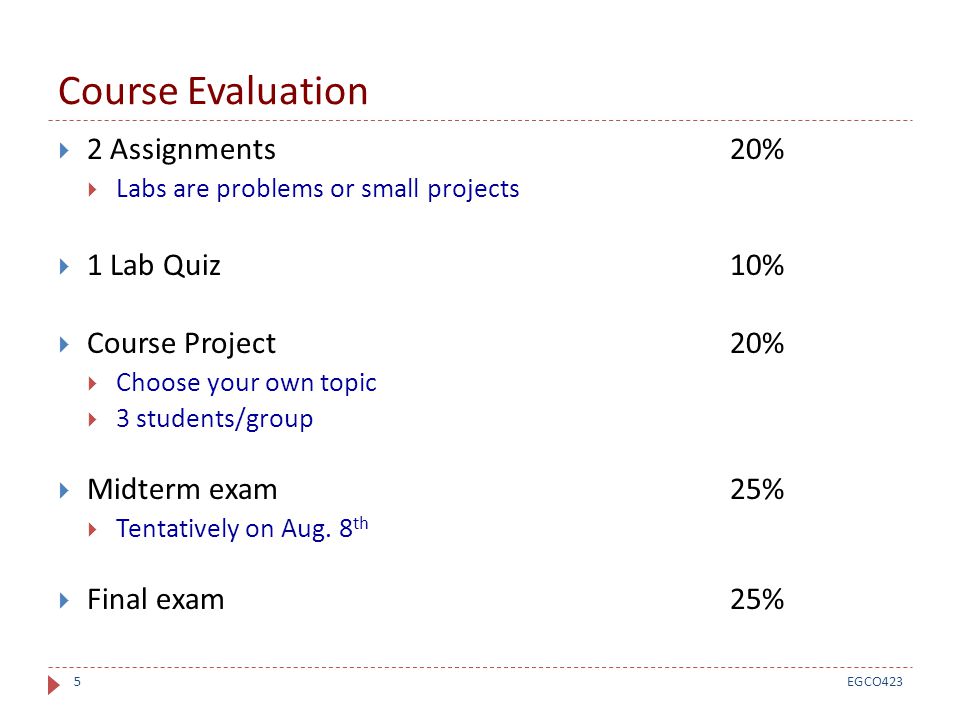
Task: Select the Labs are problems or small projects line
Action: point(318,189)
